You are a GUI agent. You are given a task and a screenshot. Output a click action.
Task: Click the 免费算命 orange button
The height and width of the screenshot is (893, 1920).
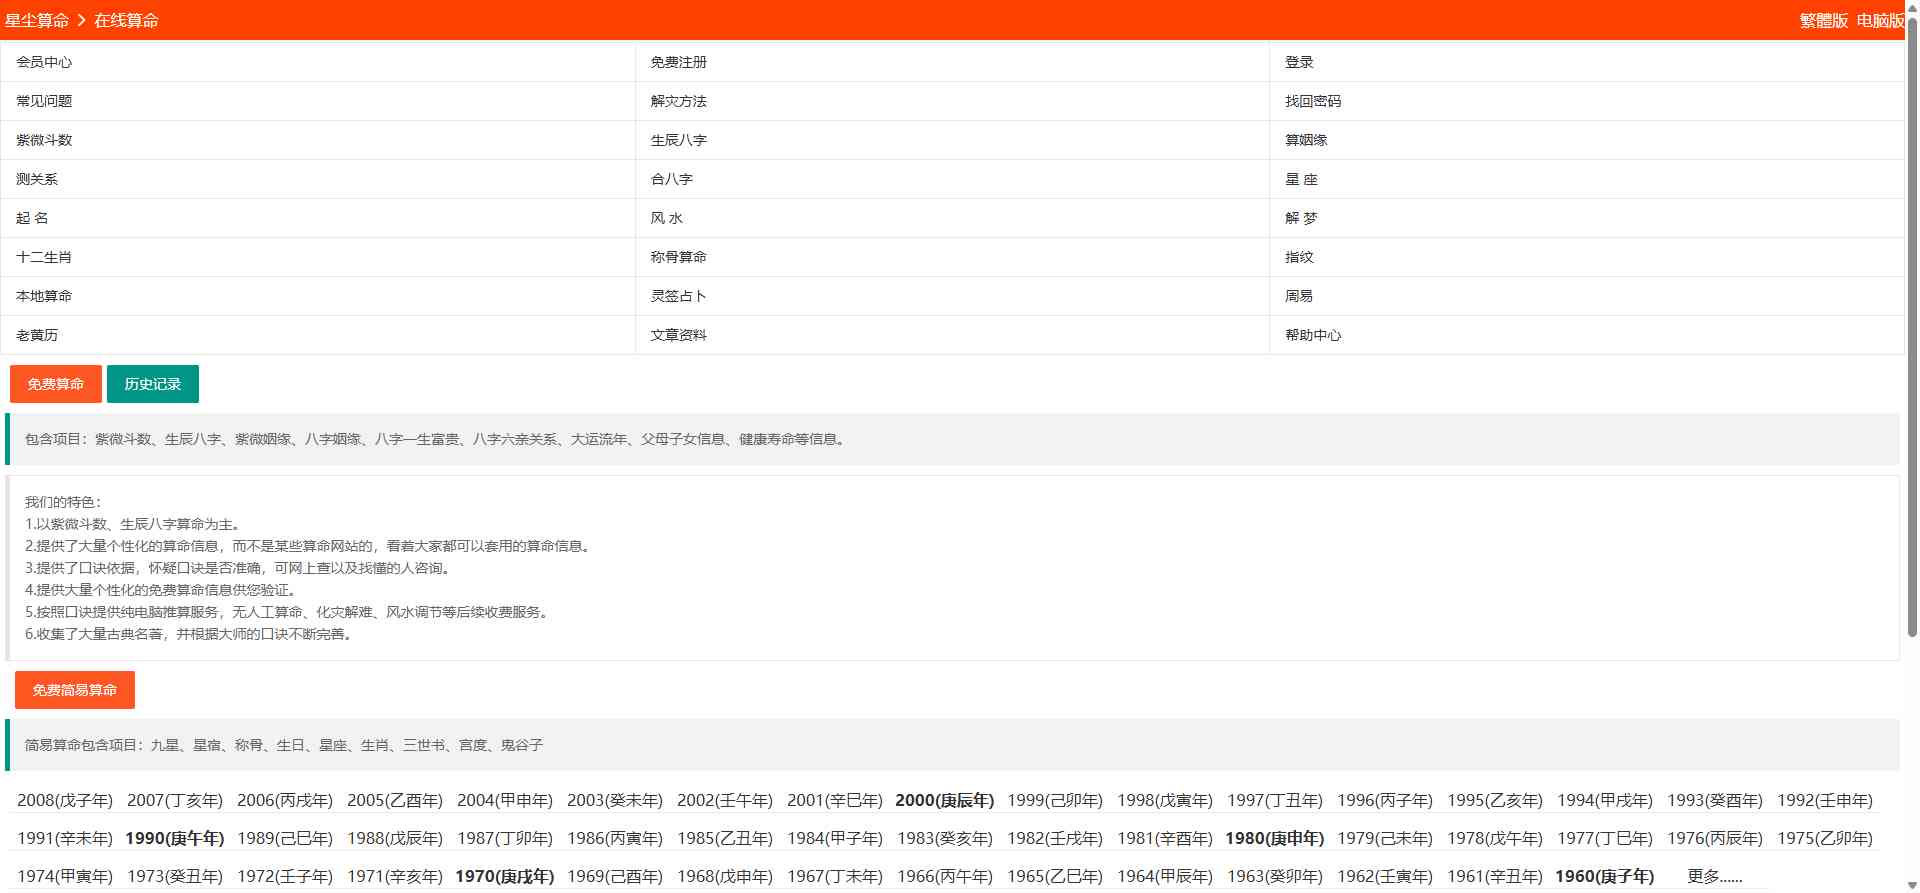coord(56,384)
